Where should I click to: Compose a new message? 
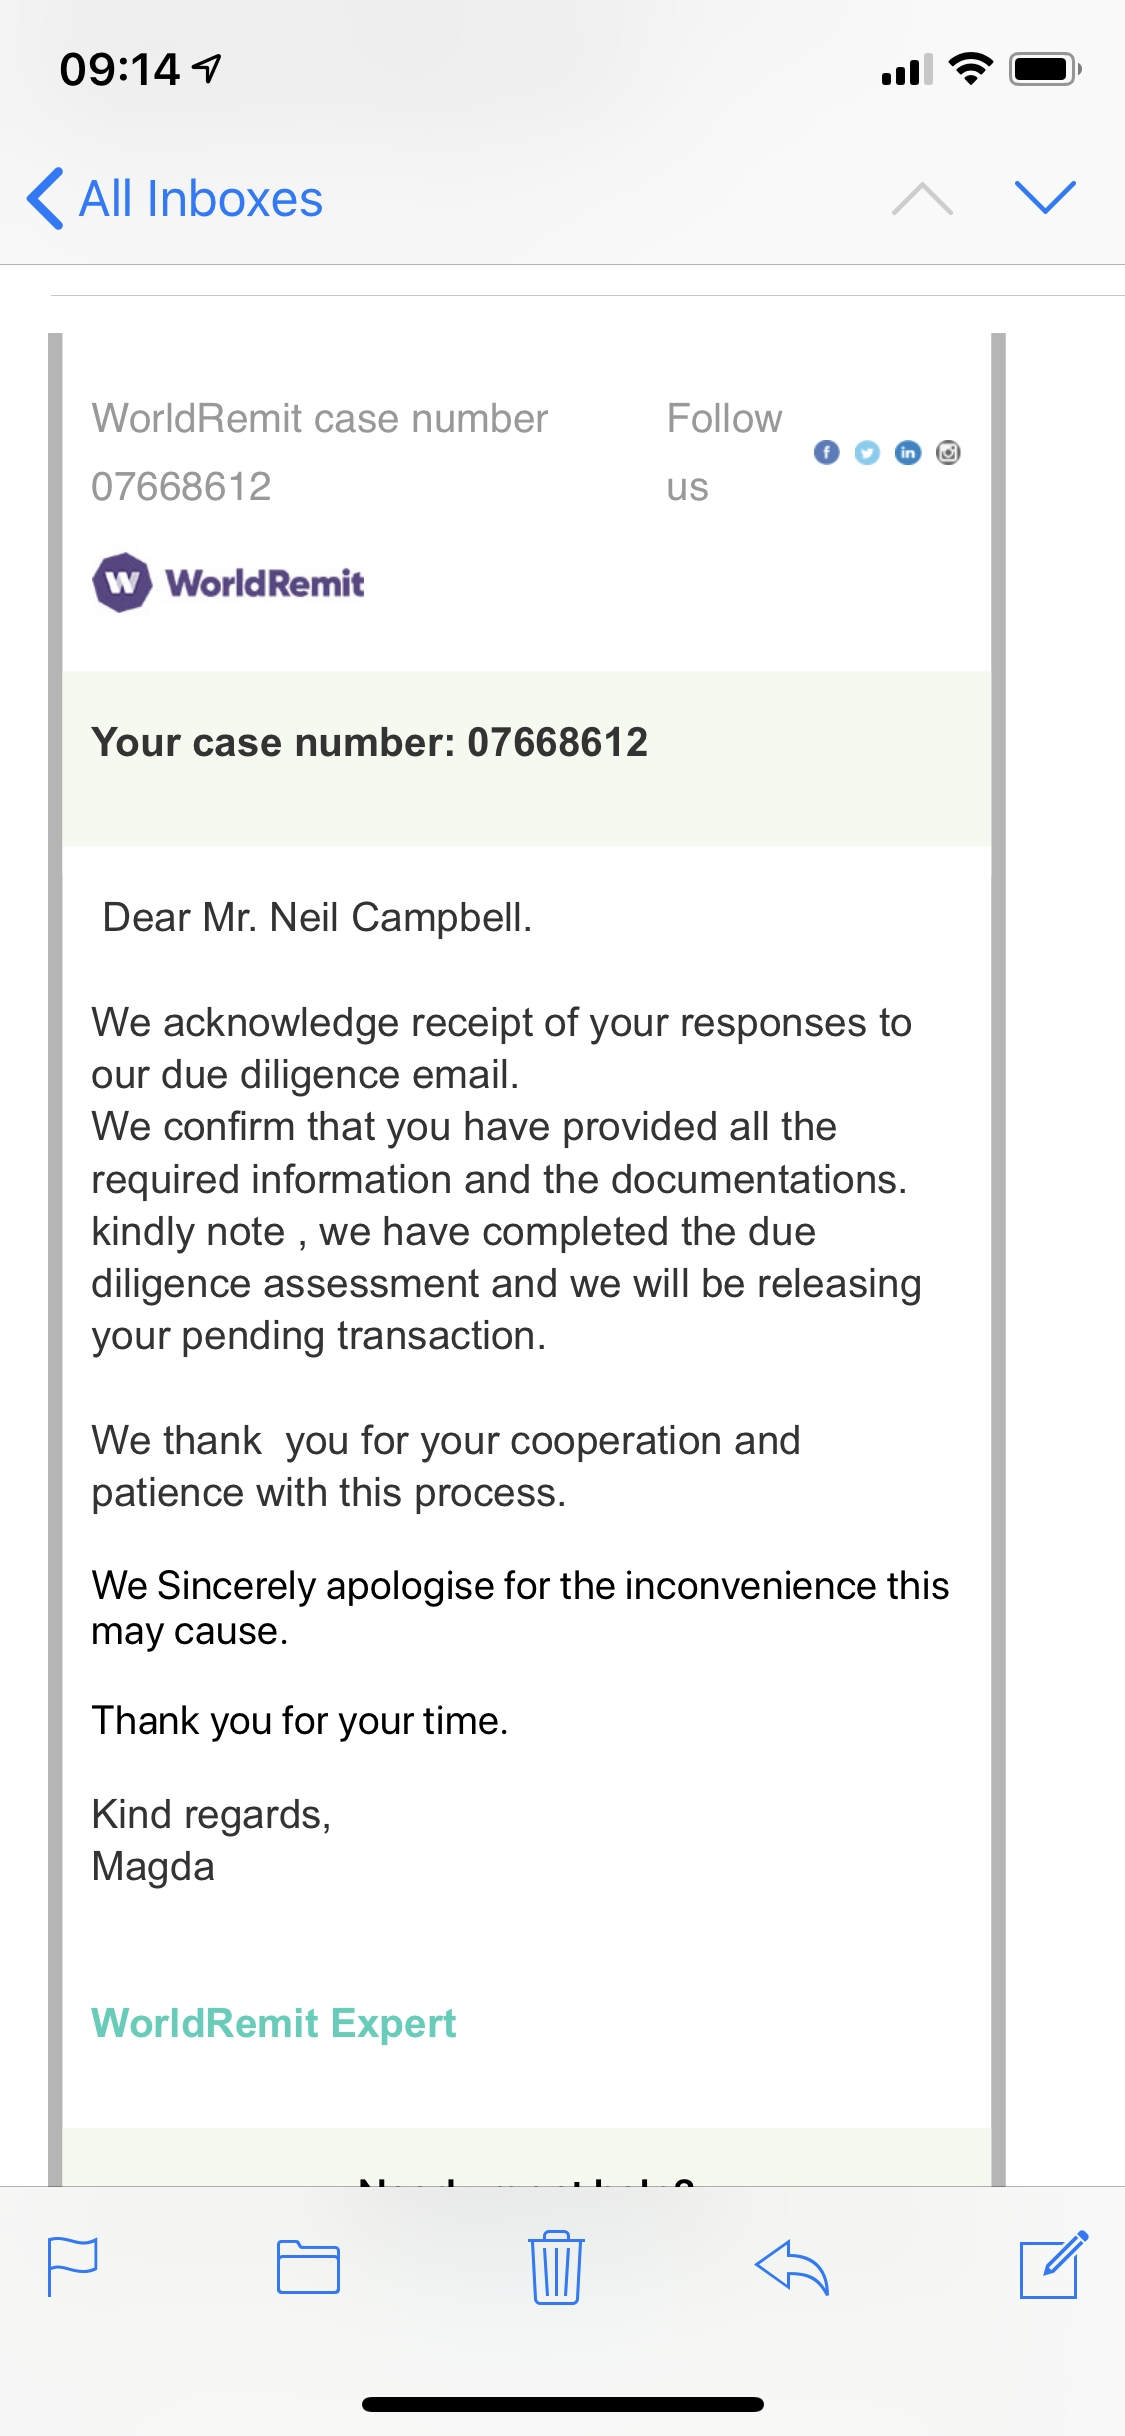[1053, 2265]
